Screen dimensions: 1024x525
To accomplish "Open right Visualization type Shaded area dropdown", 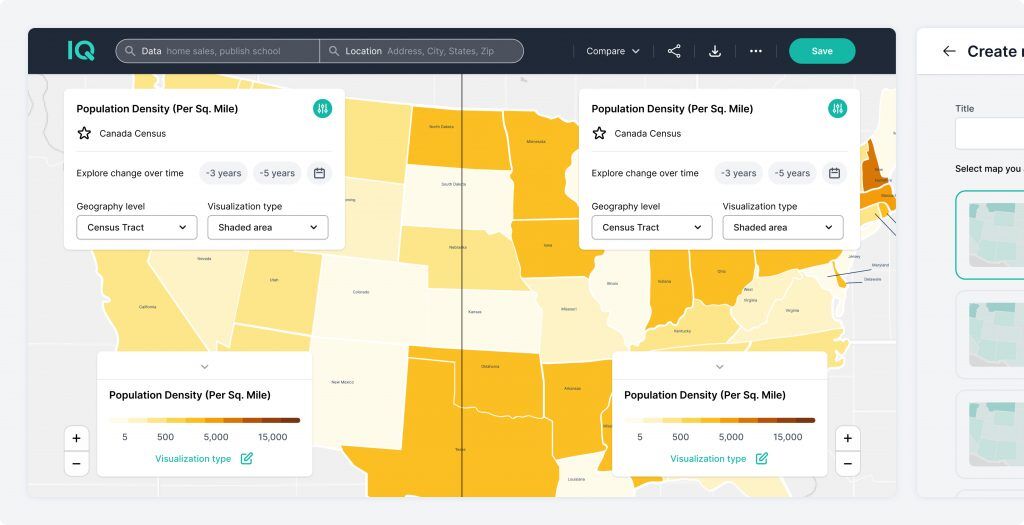I will point(783,227).
